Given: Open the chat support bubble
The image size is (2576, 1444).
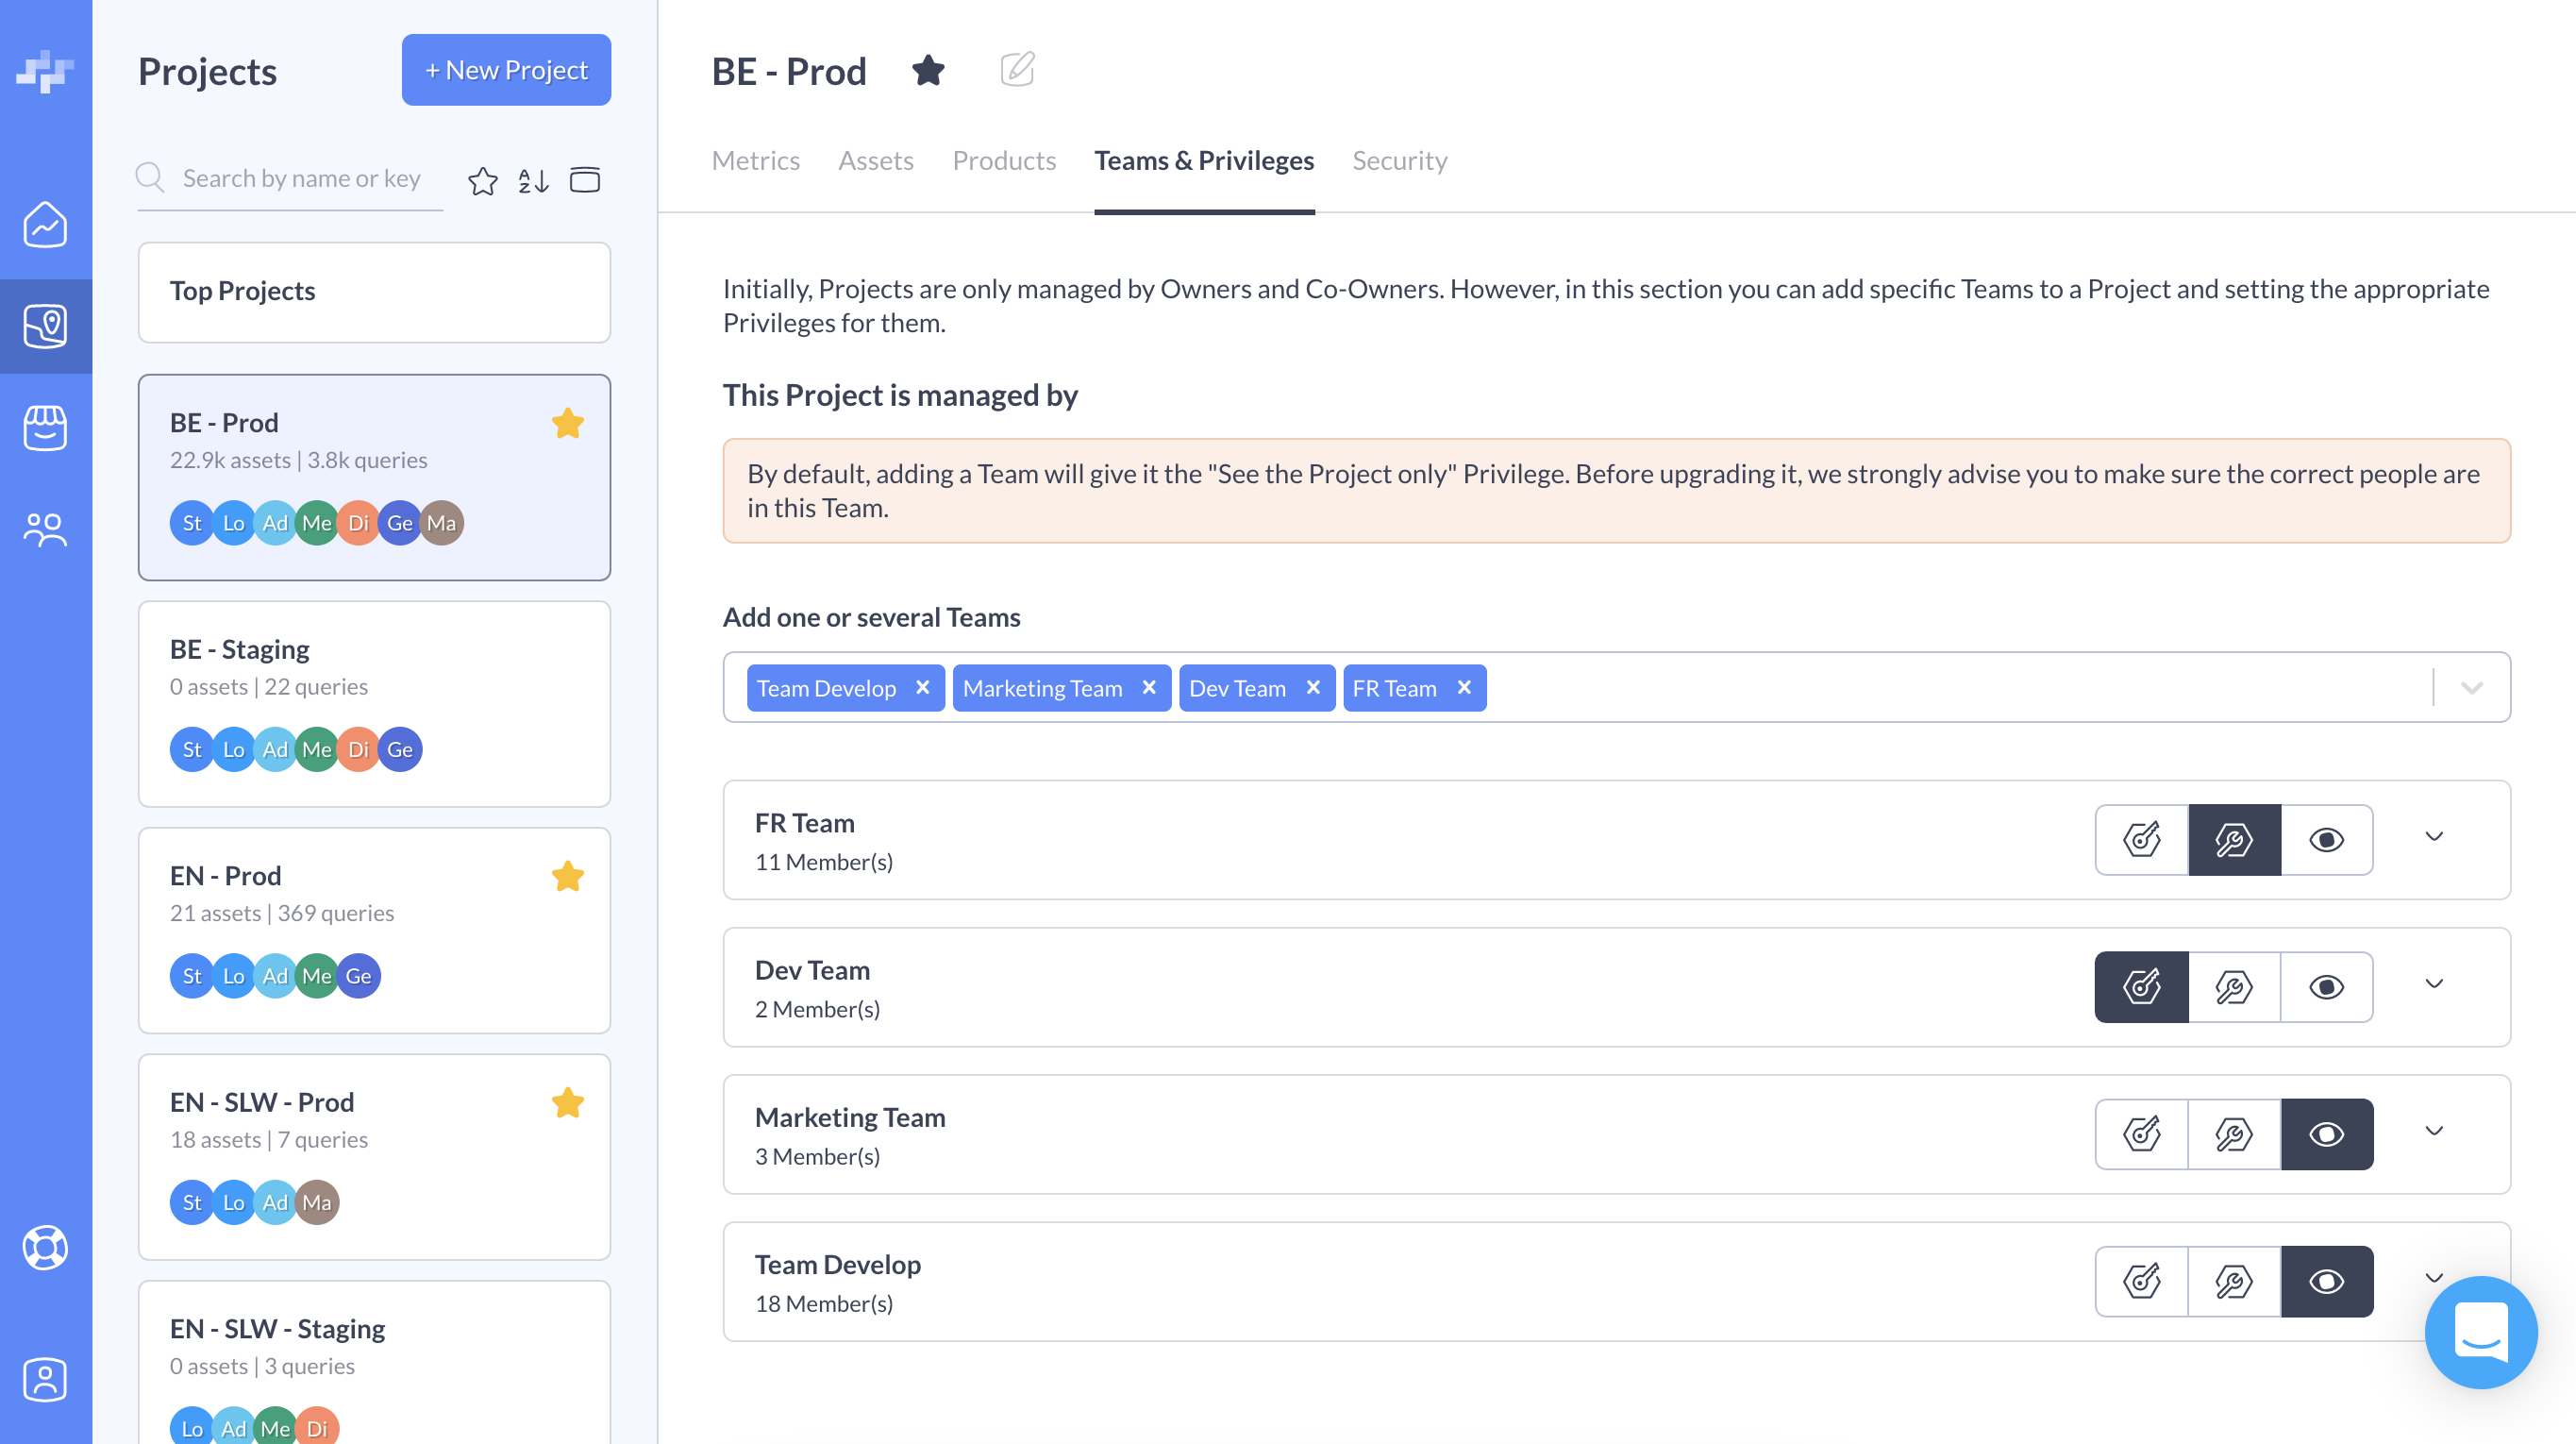Looking at the screenshot, I should (2480, 1332).
